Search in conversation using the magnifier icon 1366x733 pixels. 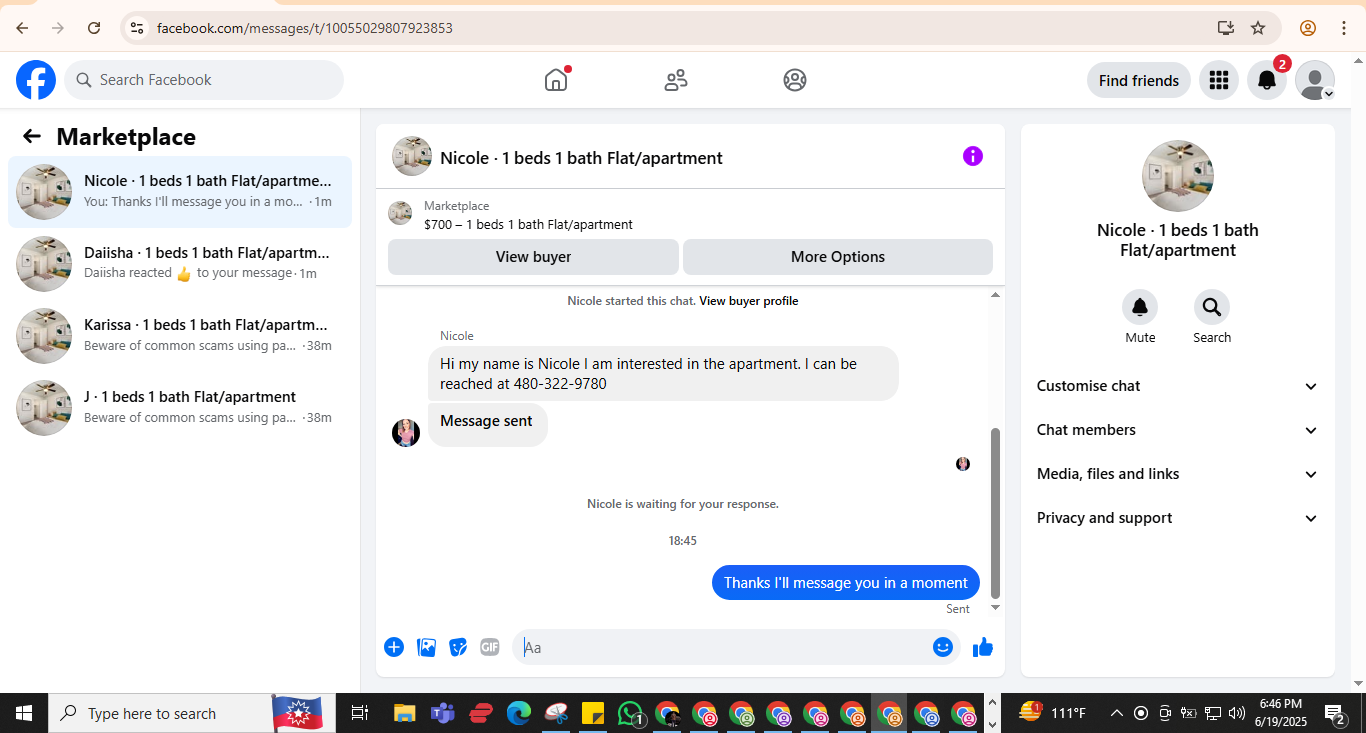point(1212,307)
